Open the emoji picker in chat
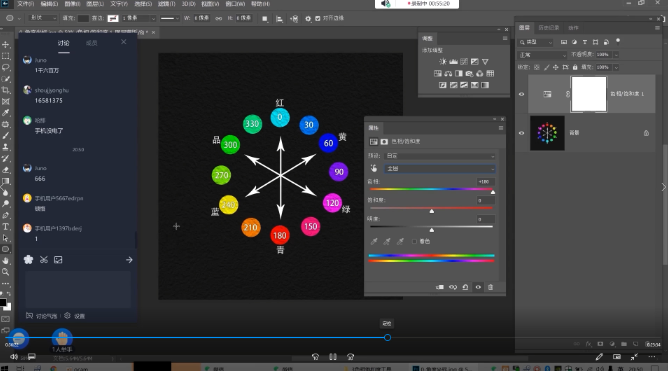The image size is (668, 371). 29,260
